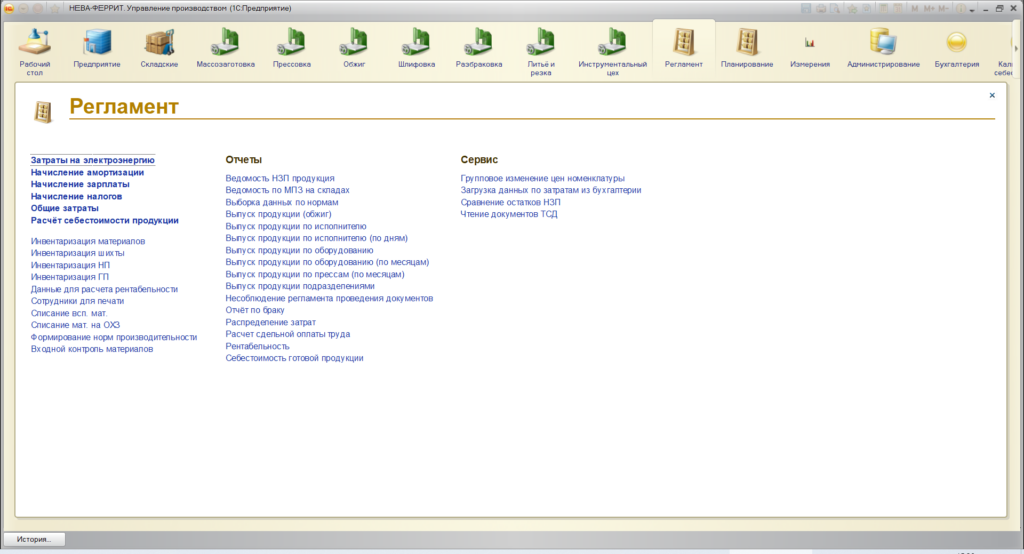Click the favorites star in the title bar
The image size is (1024, 554).
point(55,8)
